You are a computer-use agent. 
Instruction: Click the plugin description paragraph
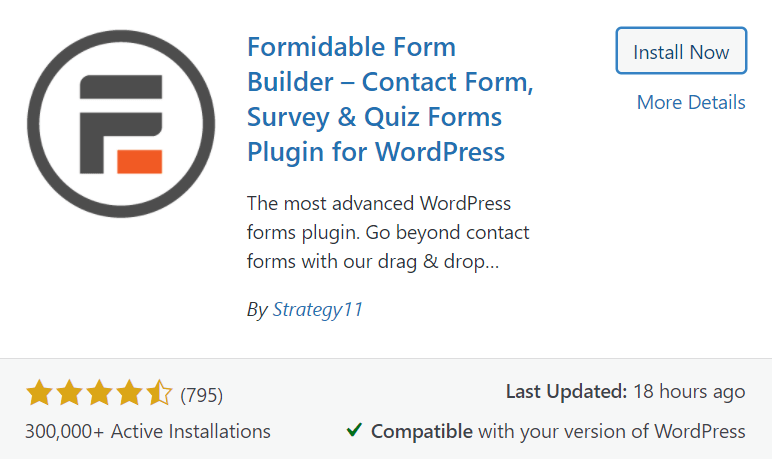click(x=388, y=232)
